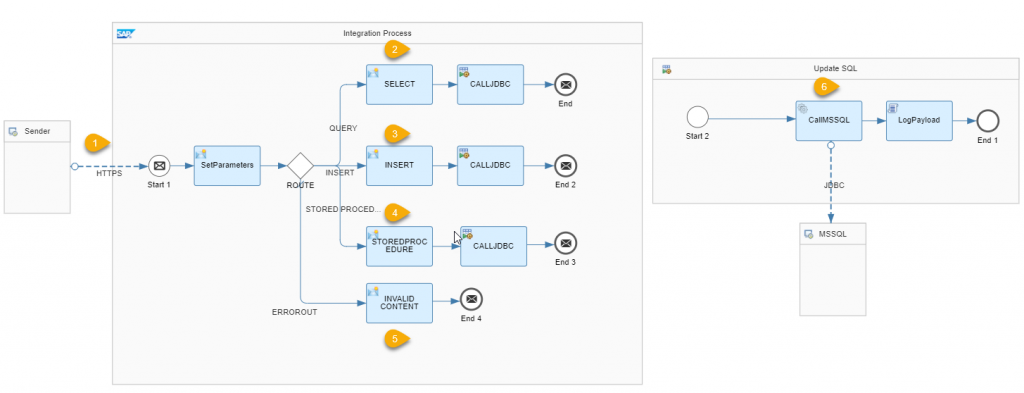Select the Start 2 start event

pyautogui.click(x=697, y=118)
